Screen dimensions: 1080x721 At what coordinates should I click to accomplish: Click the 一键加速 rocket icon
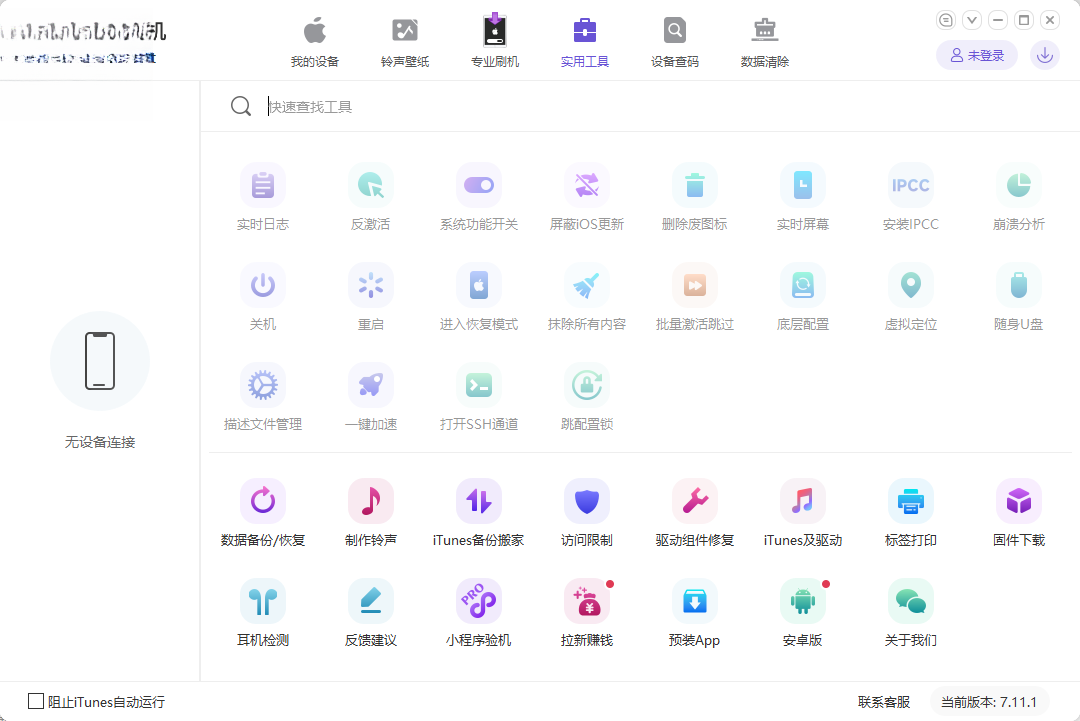pyautogui.click(x=371, y=385)
